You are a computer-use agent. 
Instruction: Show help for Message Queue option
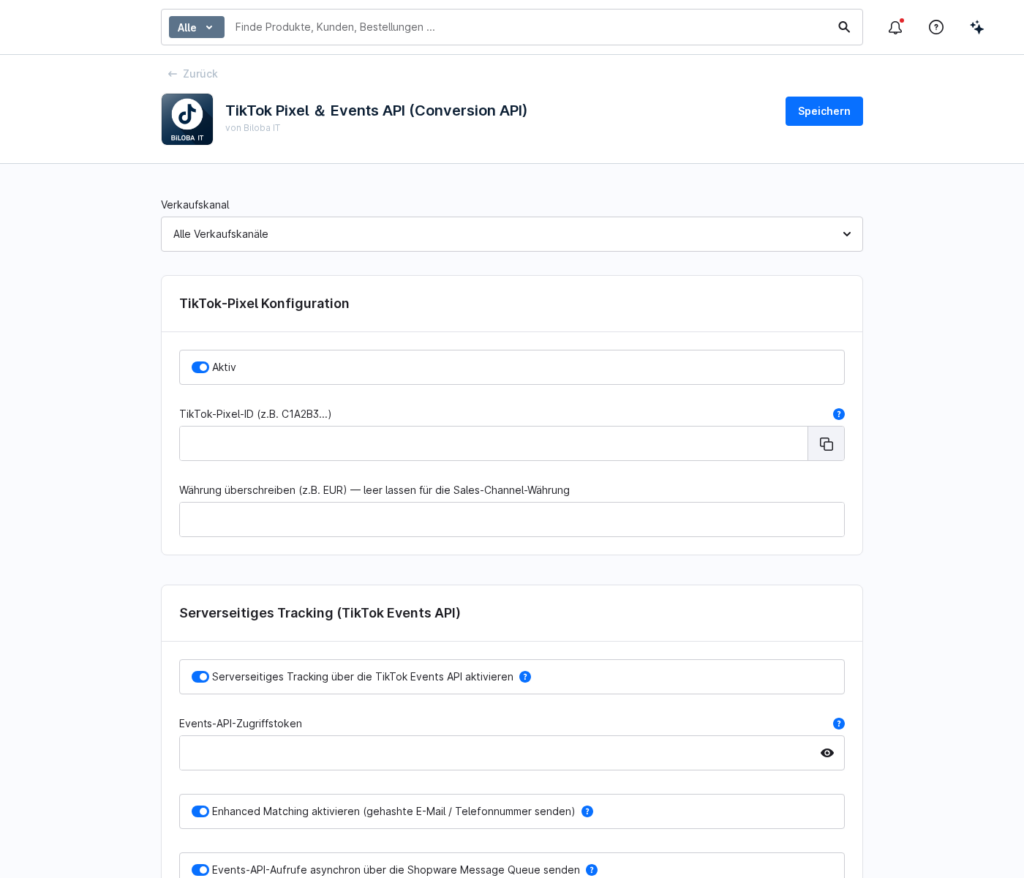592,870
